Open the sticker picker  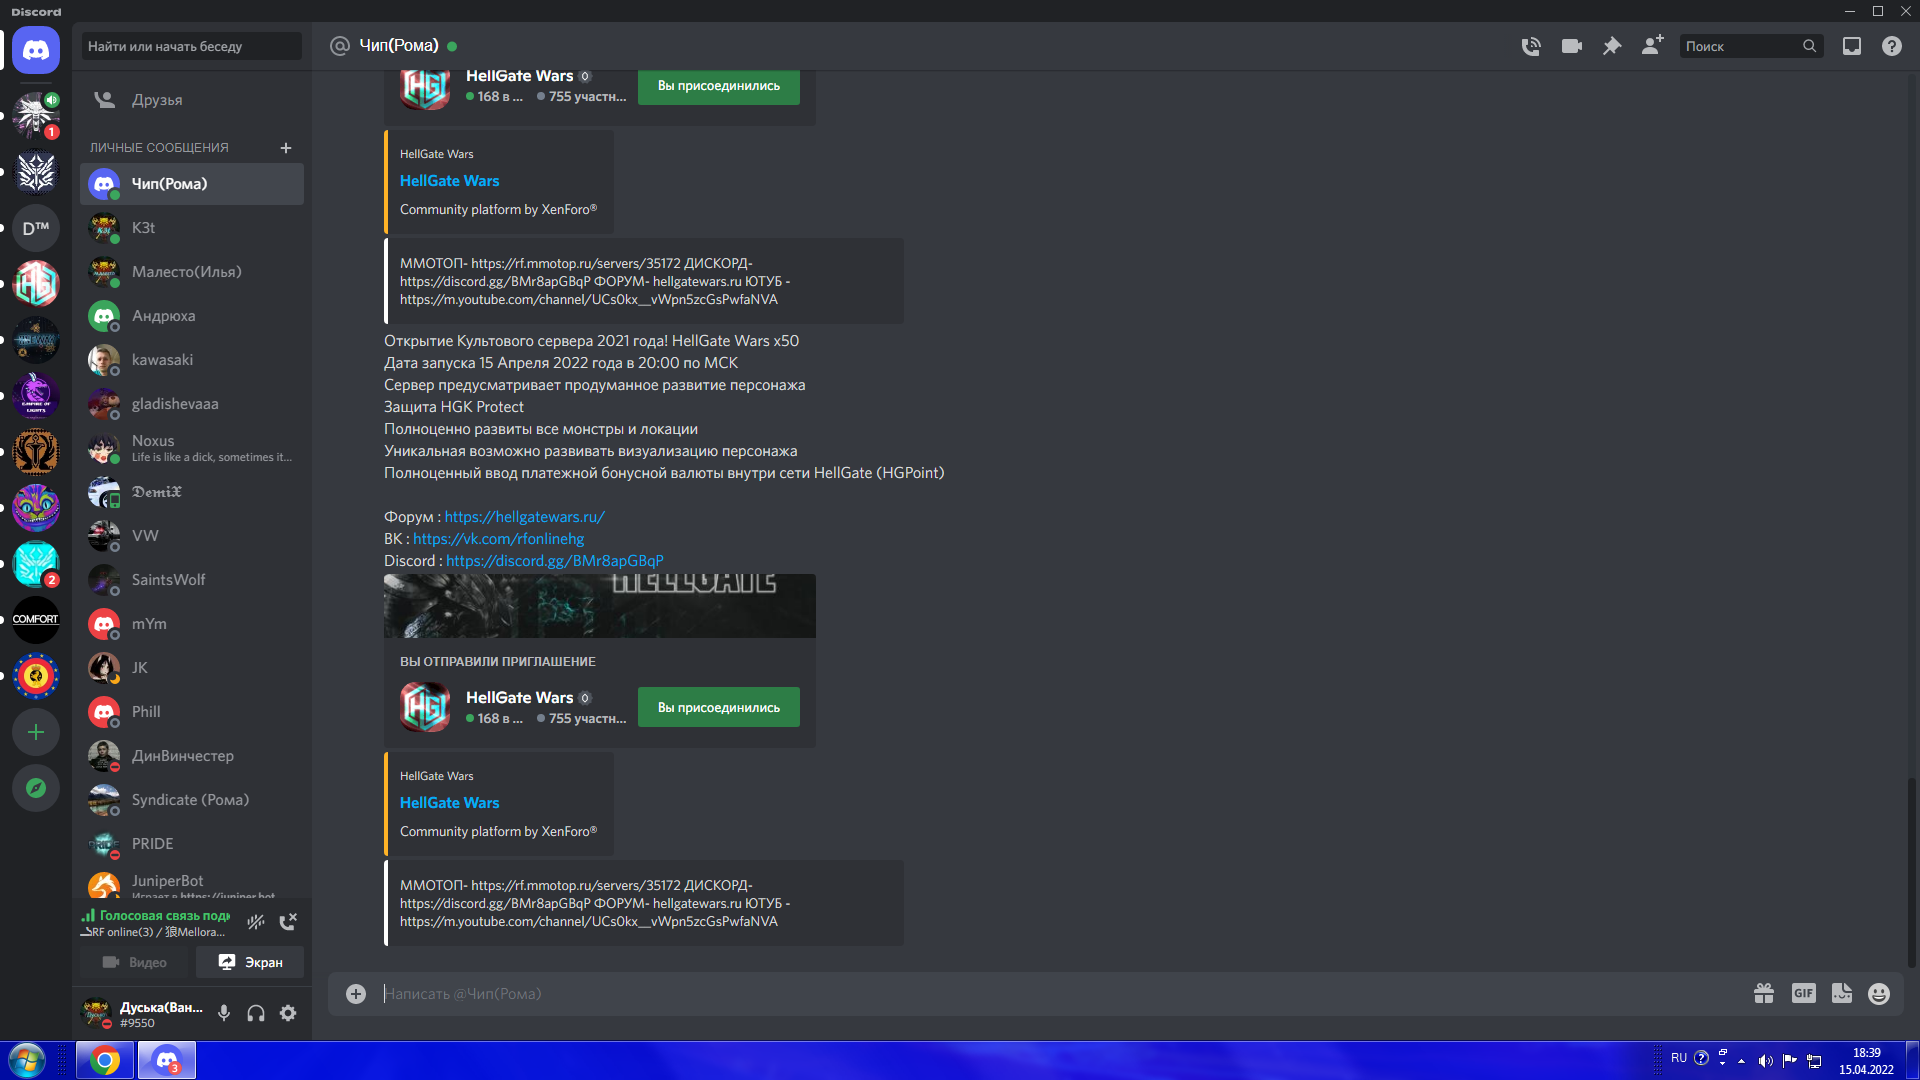(1842, 994)
